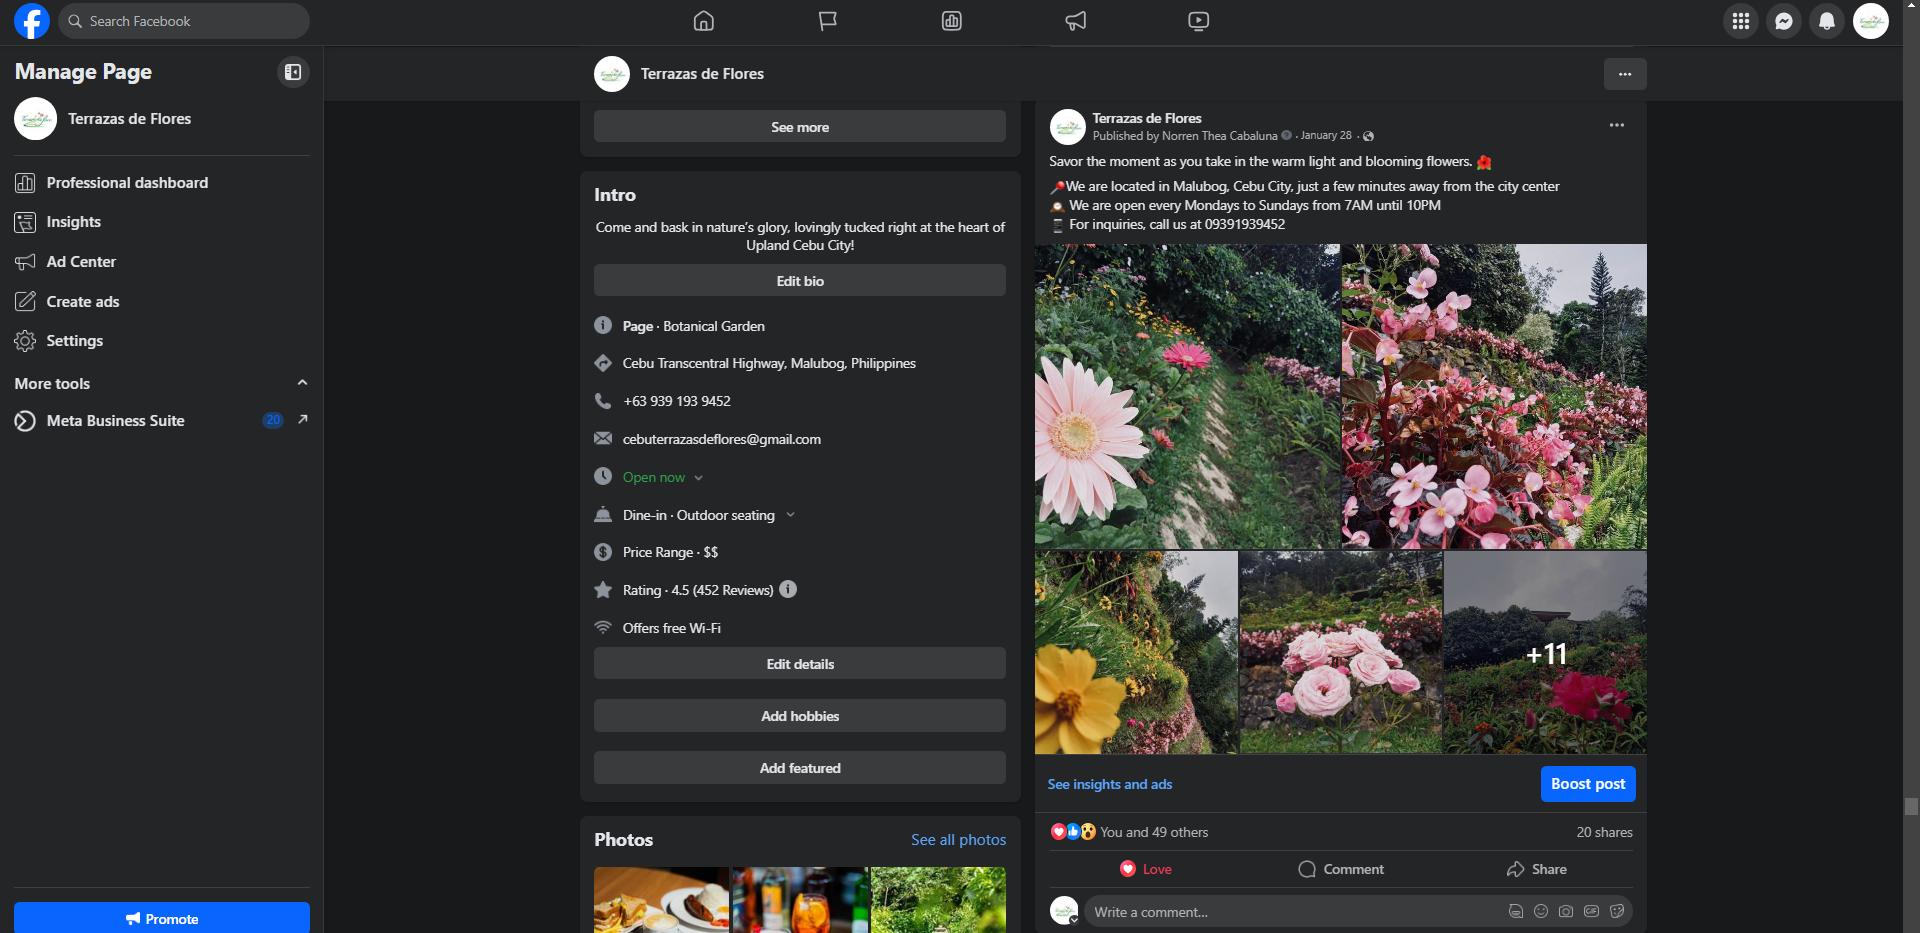
Task: Click the page scrollbar thumb
Action: coord(1911,806)
